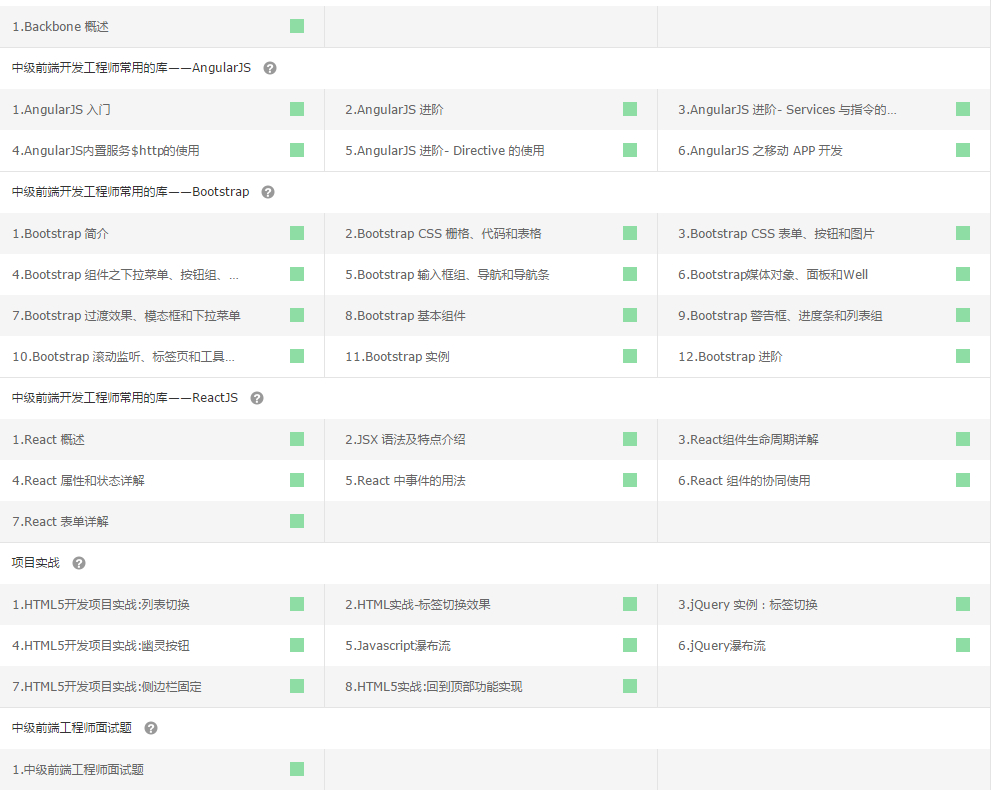Image resolution: width=991 pixels, height=790 pixels.
Task: Click green square for JSX 语法及特点介绍
Action: tap(630, 439)
